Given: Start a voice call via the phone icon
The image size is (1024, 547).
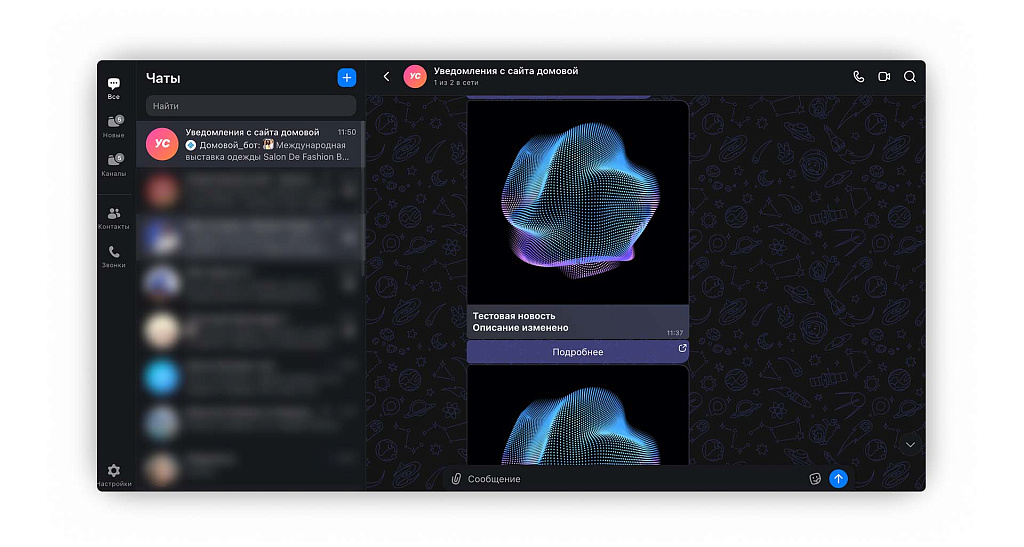Looking at the screenshot, I should tap(858, 77).
